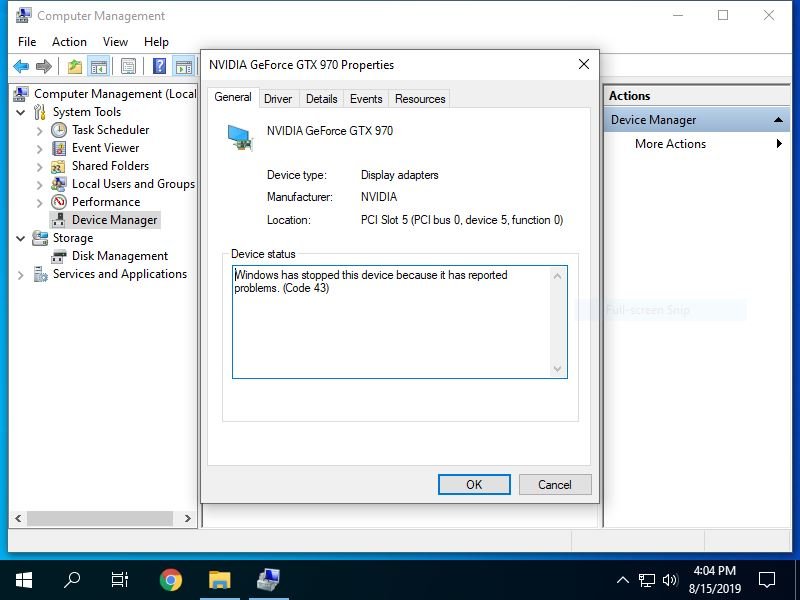Open the Help toolbar icon
Image resolution: width=800 pixels, height=600 pixels.
tap(159, 66)
